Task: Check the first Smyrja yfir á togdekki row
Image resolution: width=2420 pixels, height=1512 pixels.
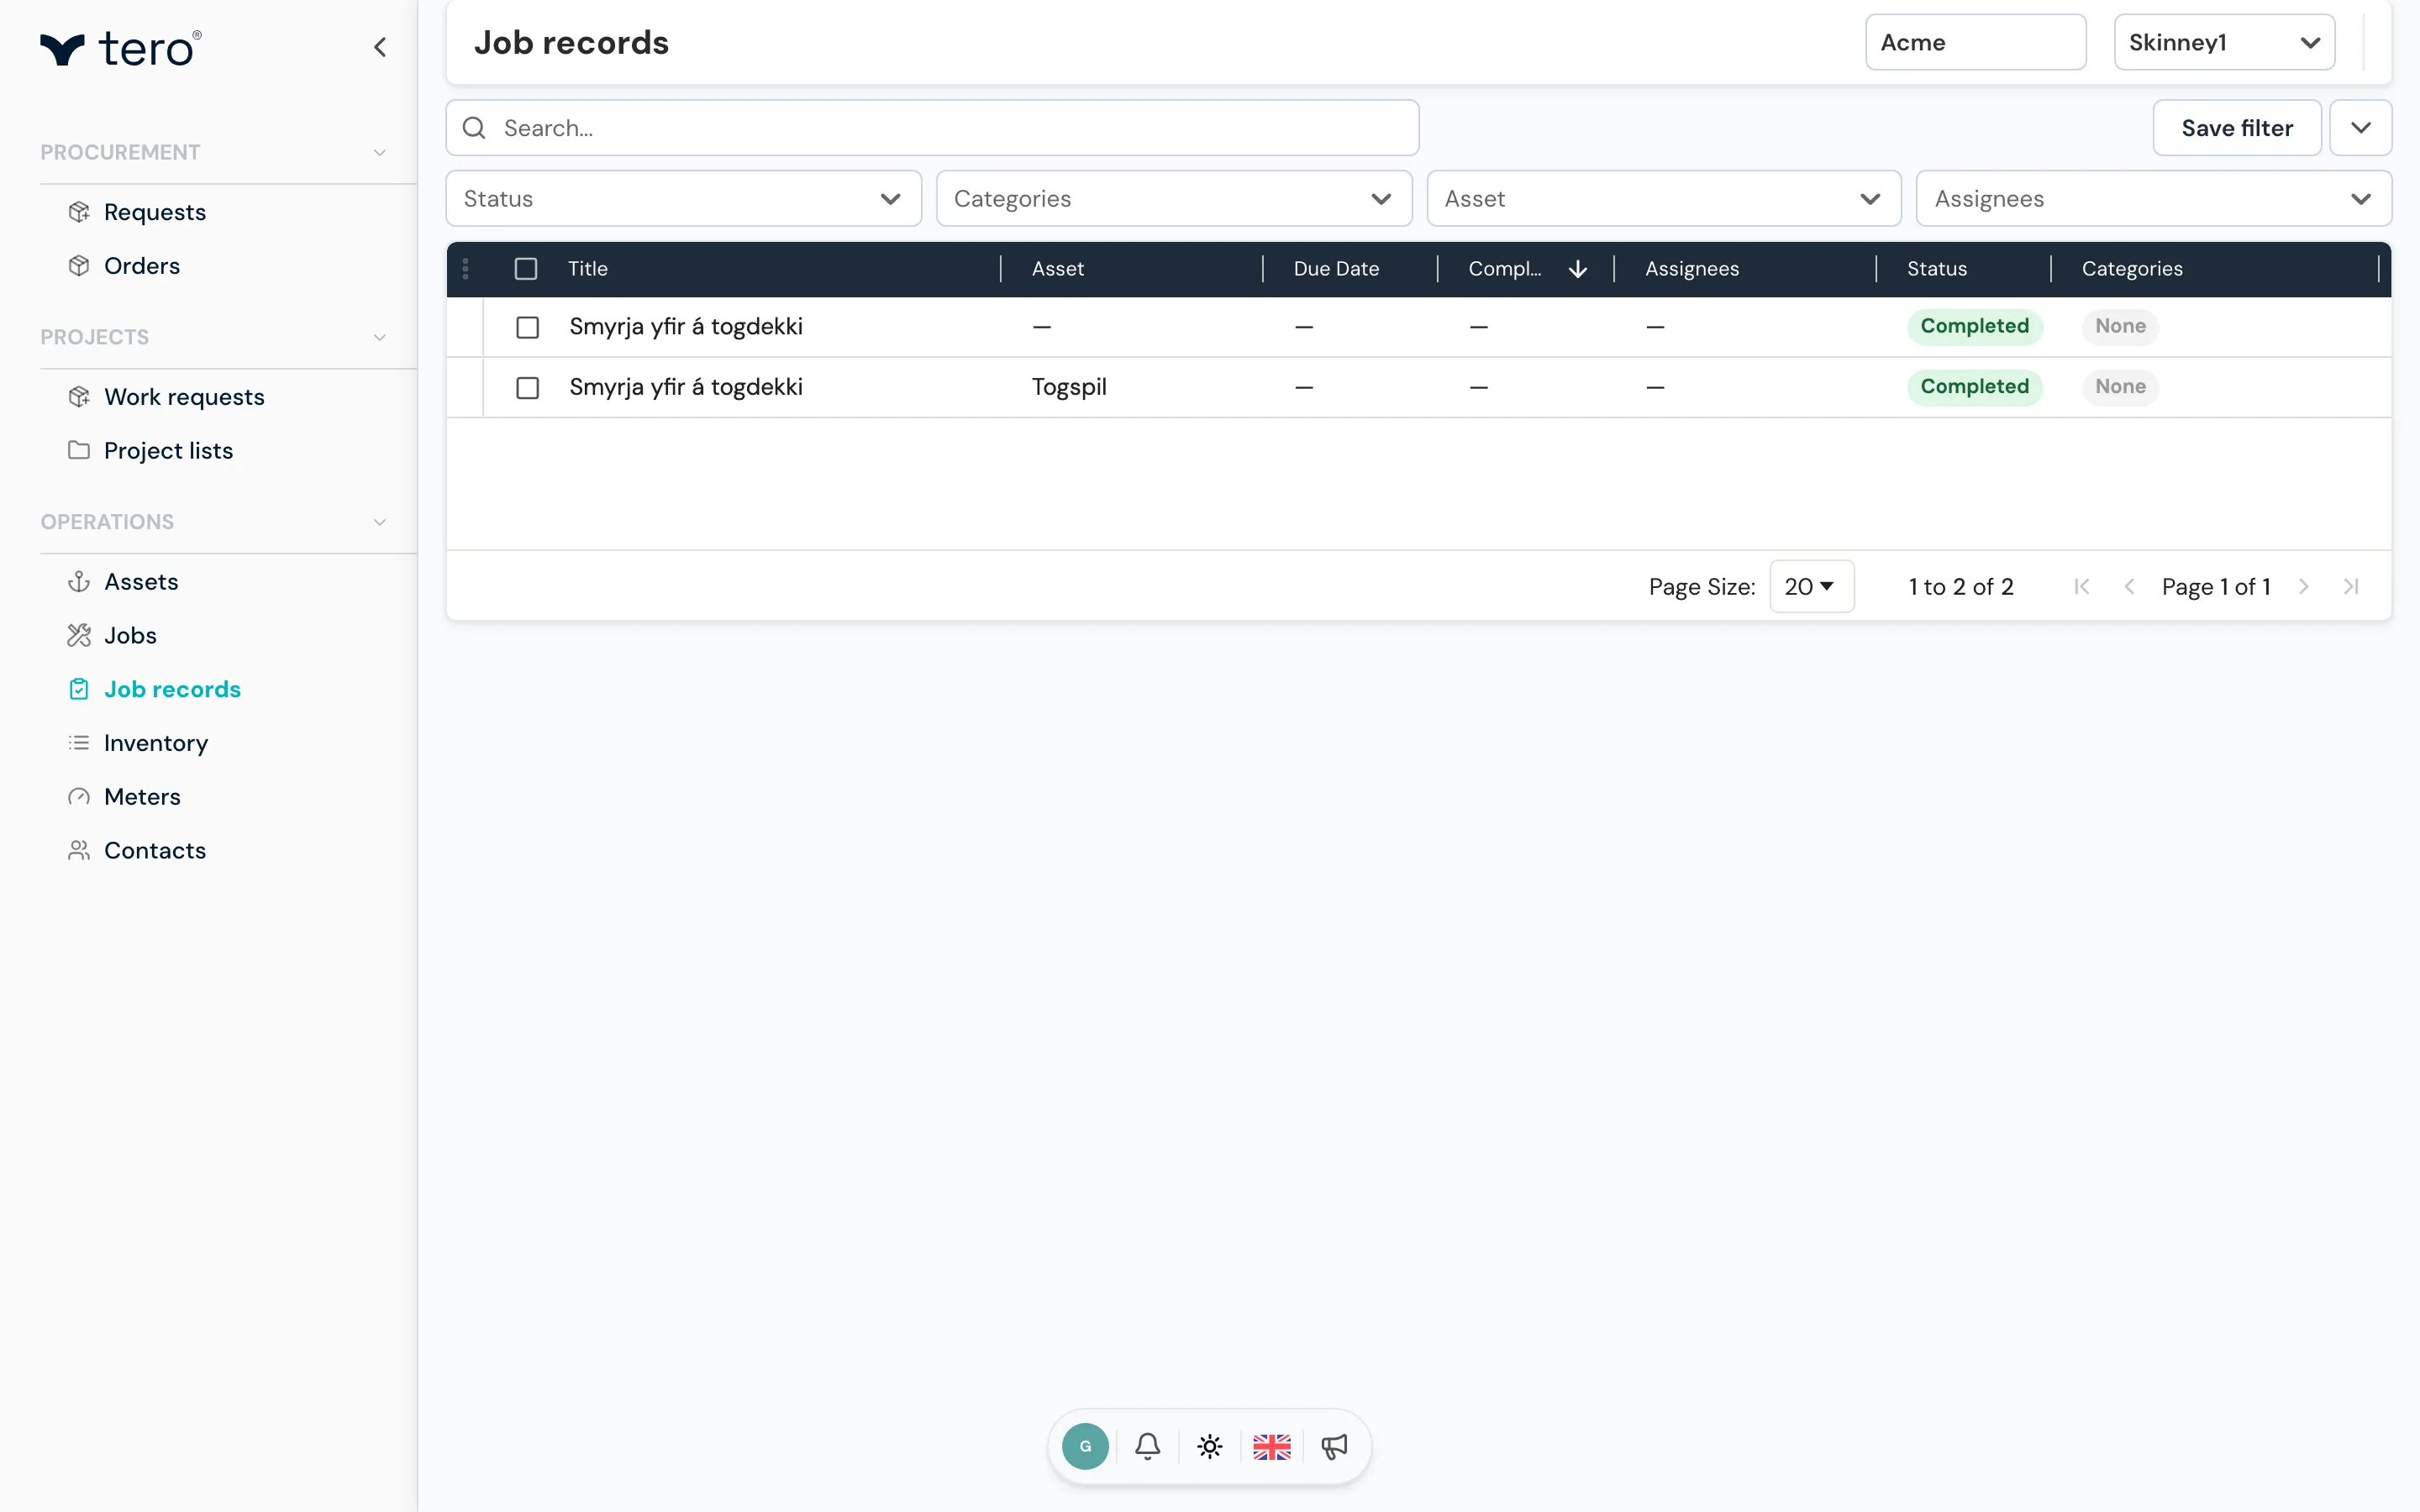Action: click(x=528, y=327)
